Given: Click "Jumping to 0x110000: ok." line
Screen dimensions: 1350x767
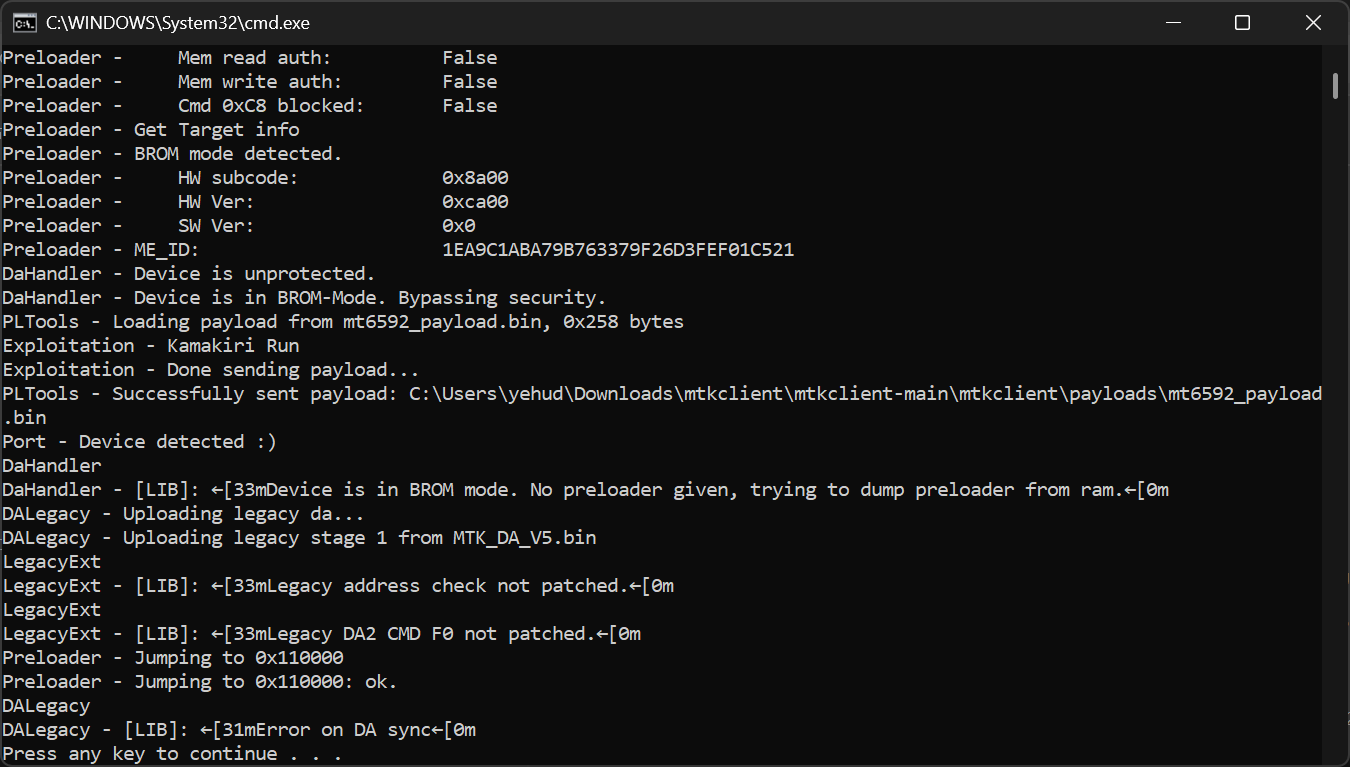Looking at the screenshot, I should point(199,682).
